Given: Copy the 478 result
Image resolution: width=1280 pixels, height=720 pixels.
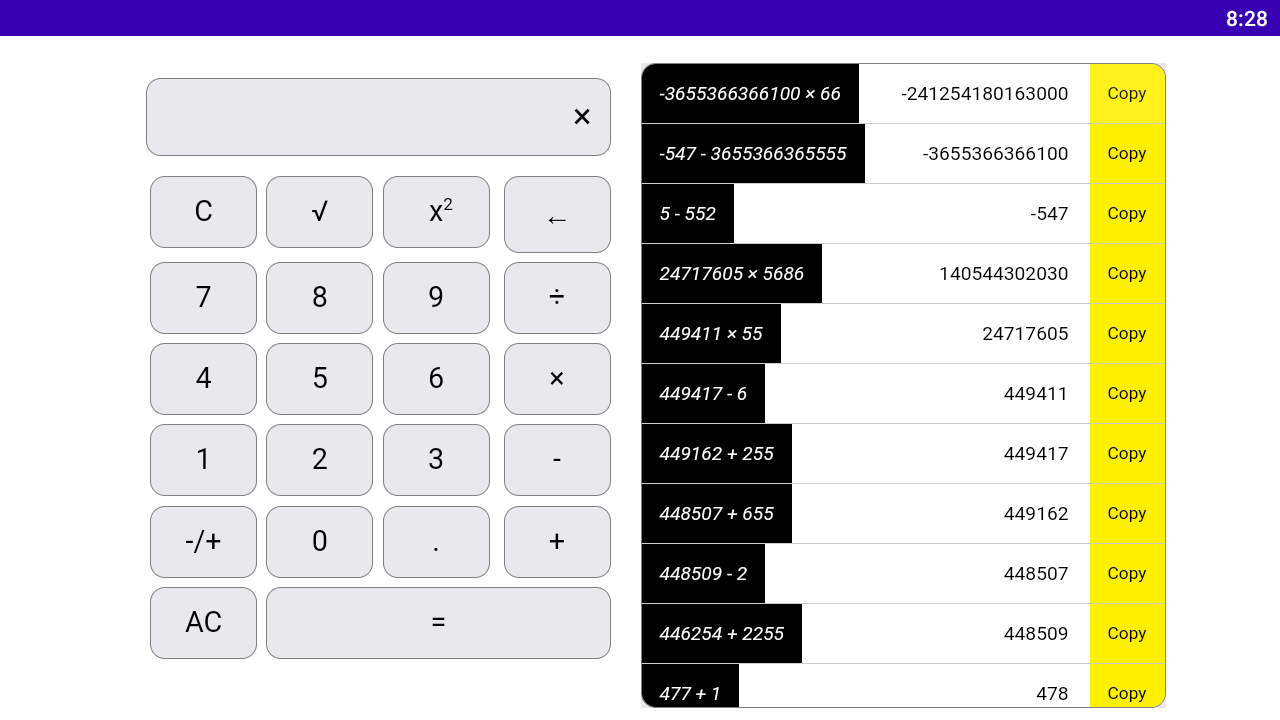Looking at the screenshot, I should (1127, 693).
